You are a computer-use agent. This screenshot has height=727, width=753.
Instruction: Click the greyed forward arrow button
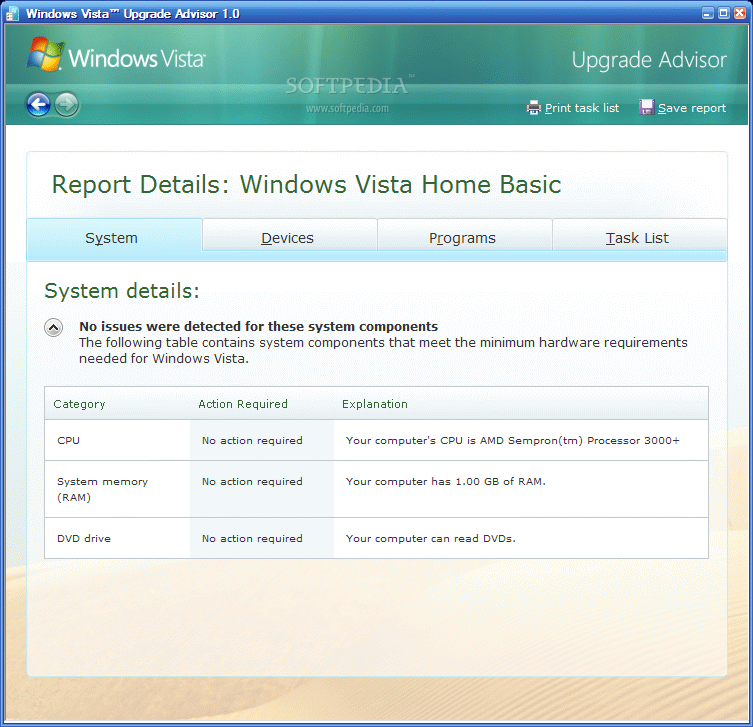pos(66,104)
